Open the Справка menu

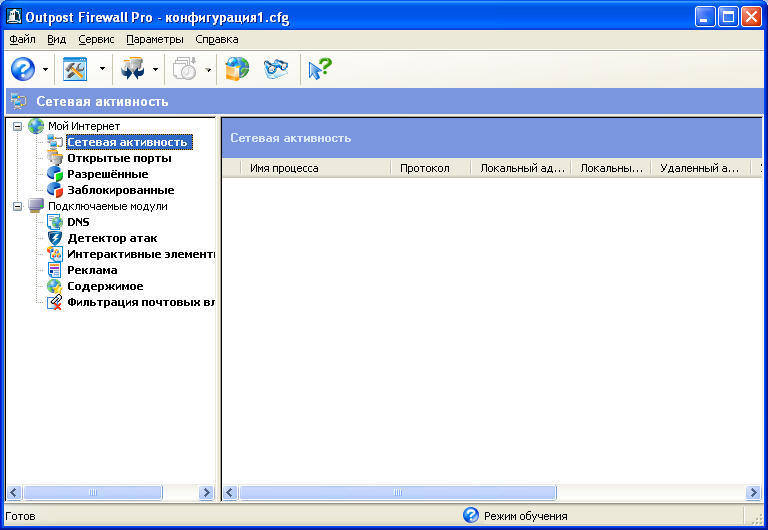click(217, 39)
